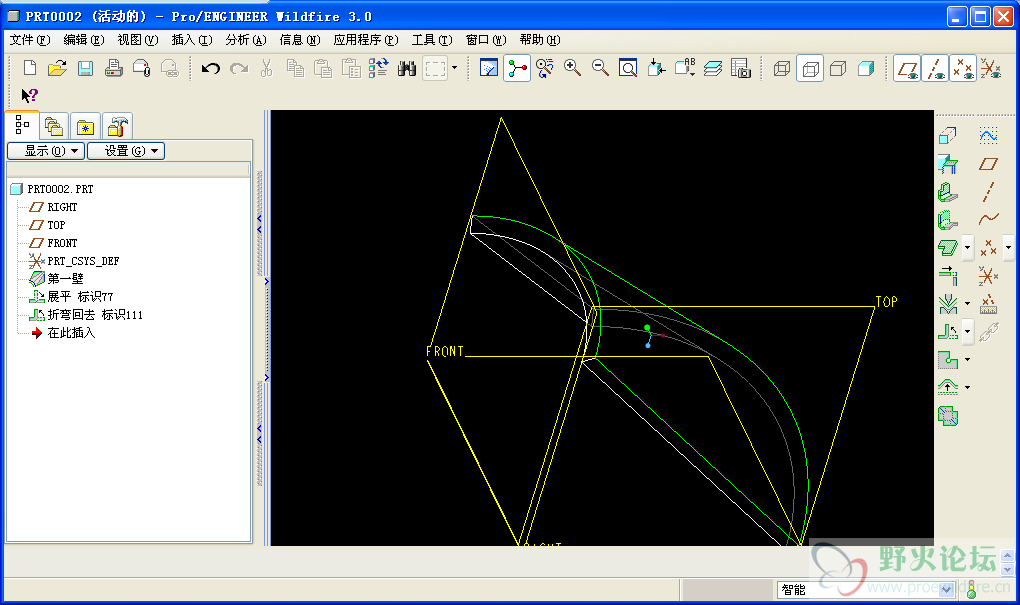Repaint the graphics window
1020x605 pixels.
click(x=489, y=68)
